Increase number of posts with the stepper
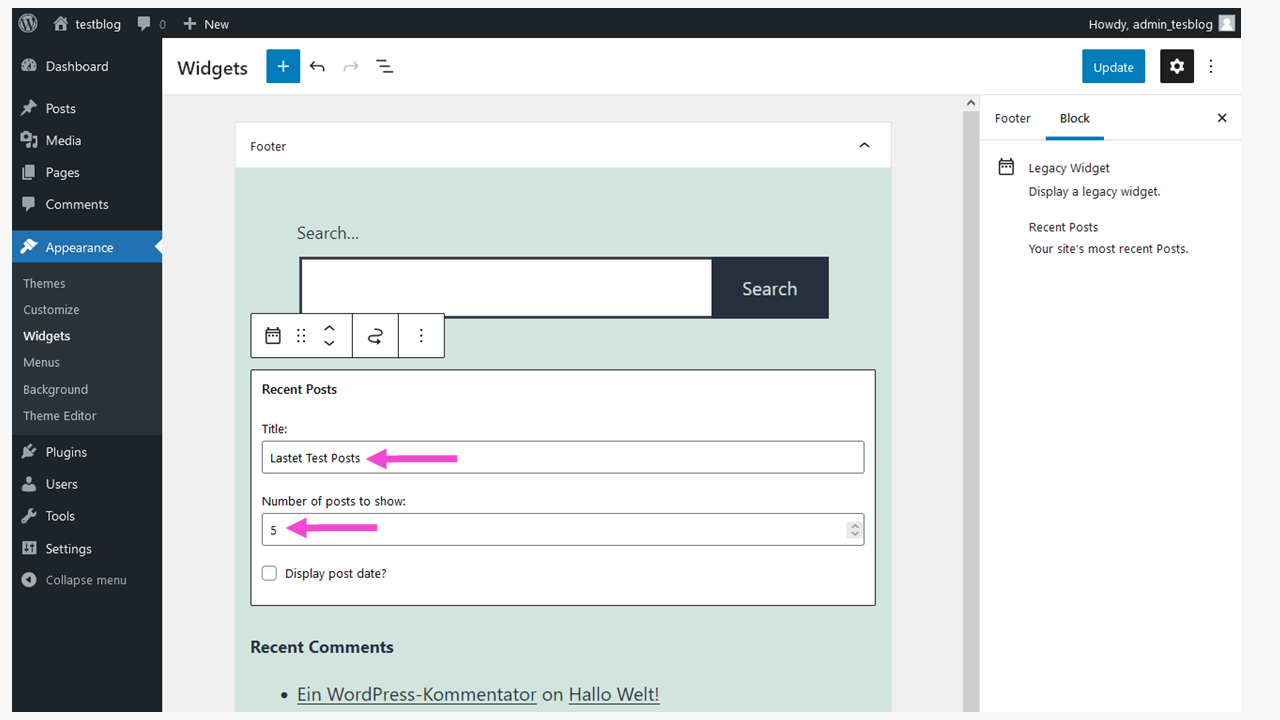The height and width of the screenshot is (720, 1280). click(x=854, y=525)
